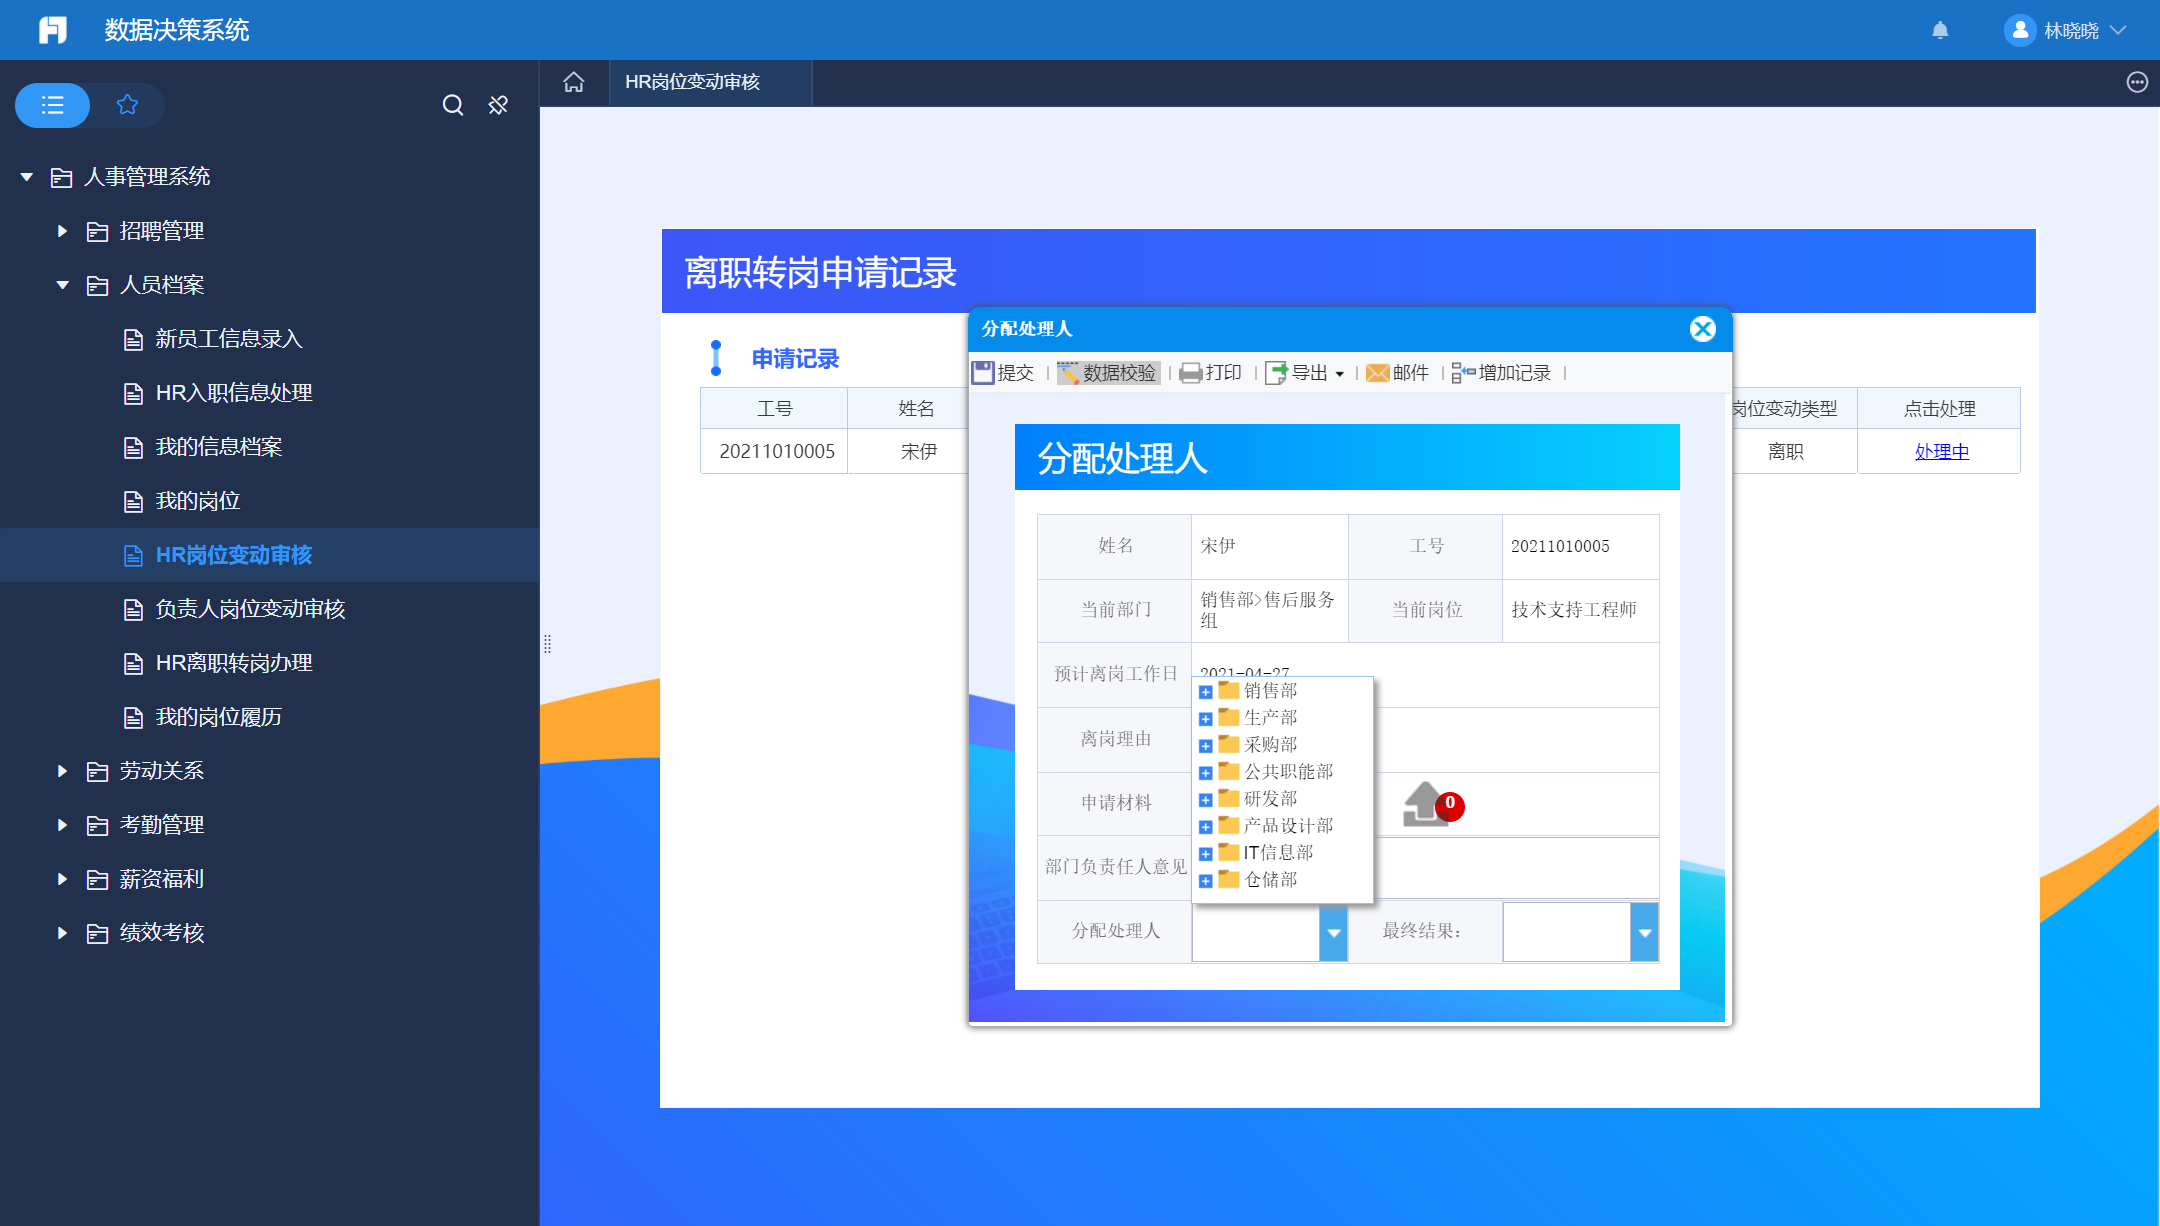
Task: Open the 最终结果 dropdown arrow
Action: tap(1644, 932)
